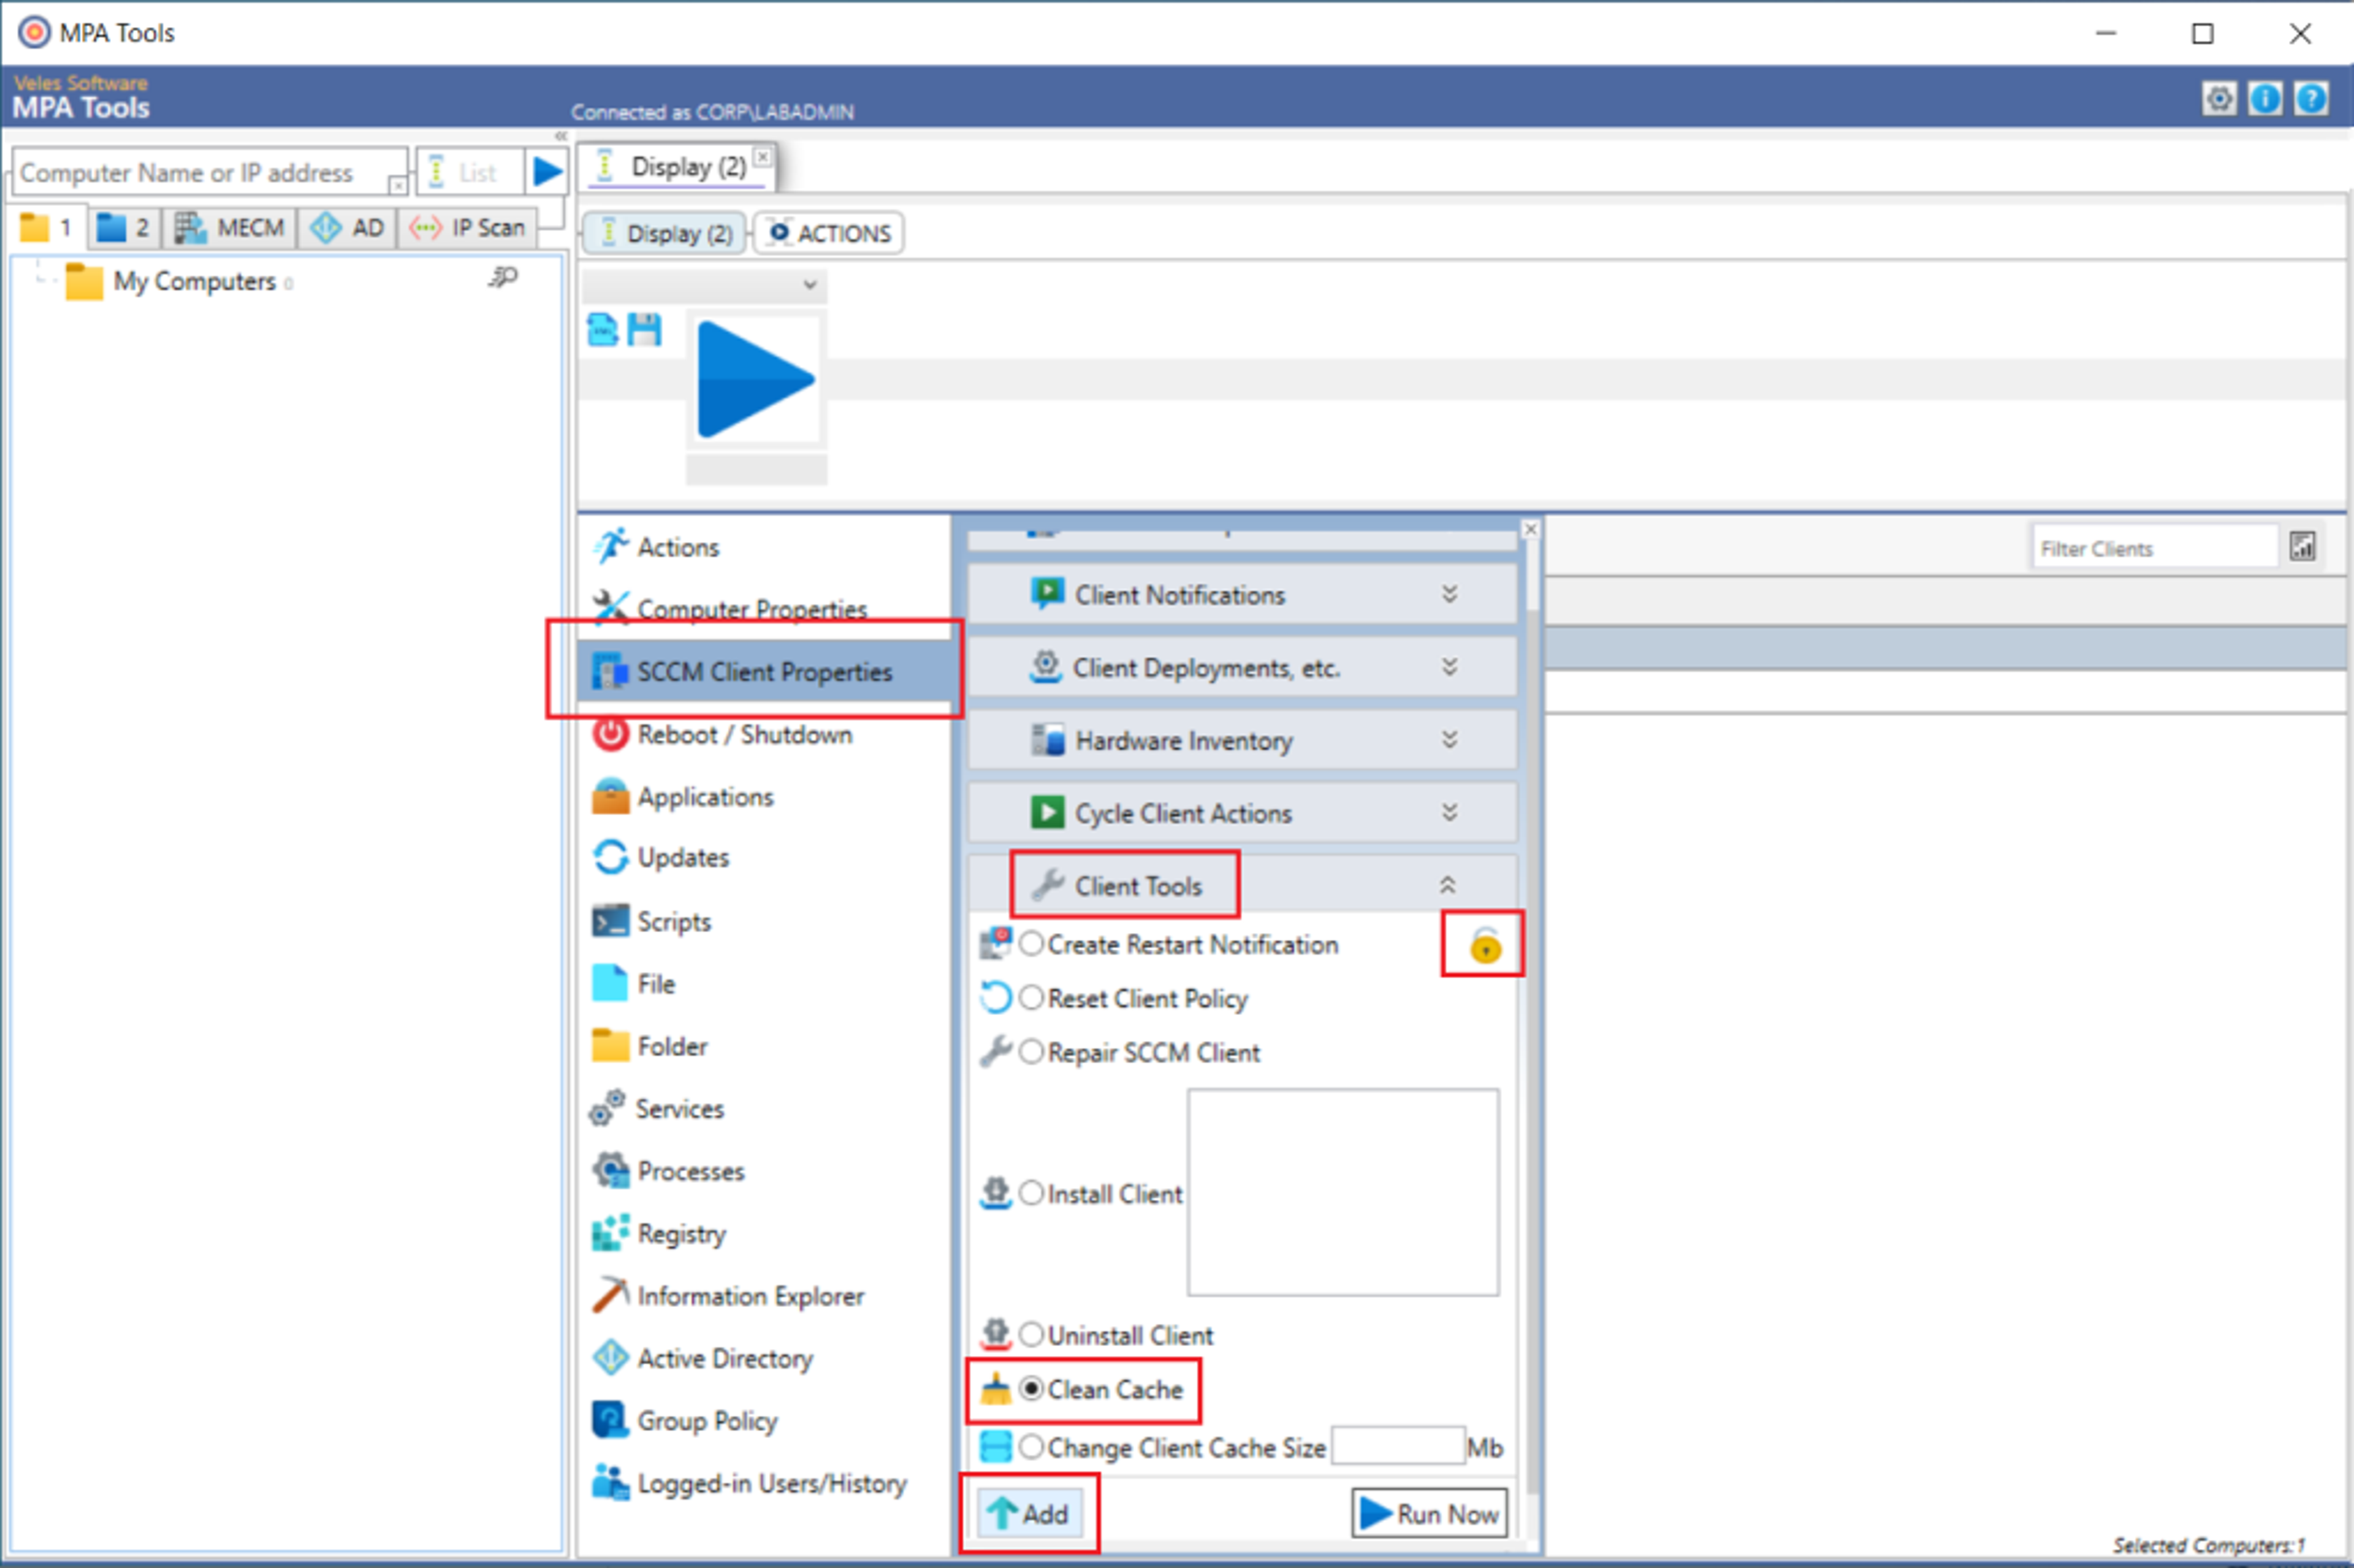Select Uninstall Client radio
2354x1568 pixels.
coord(1031,1335)
